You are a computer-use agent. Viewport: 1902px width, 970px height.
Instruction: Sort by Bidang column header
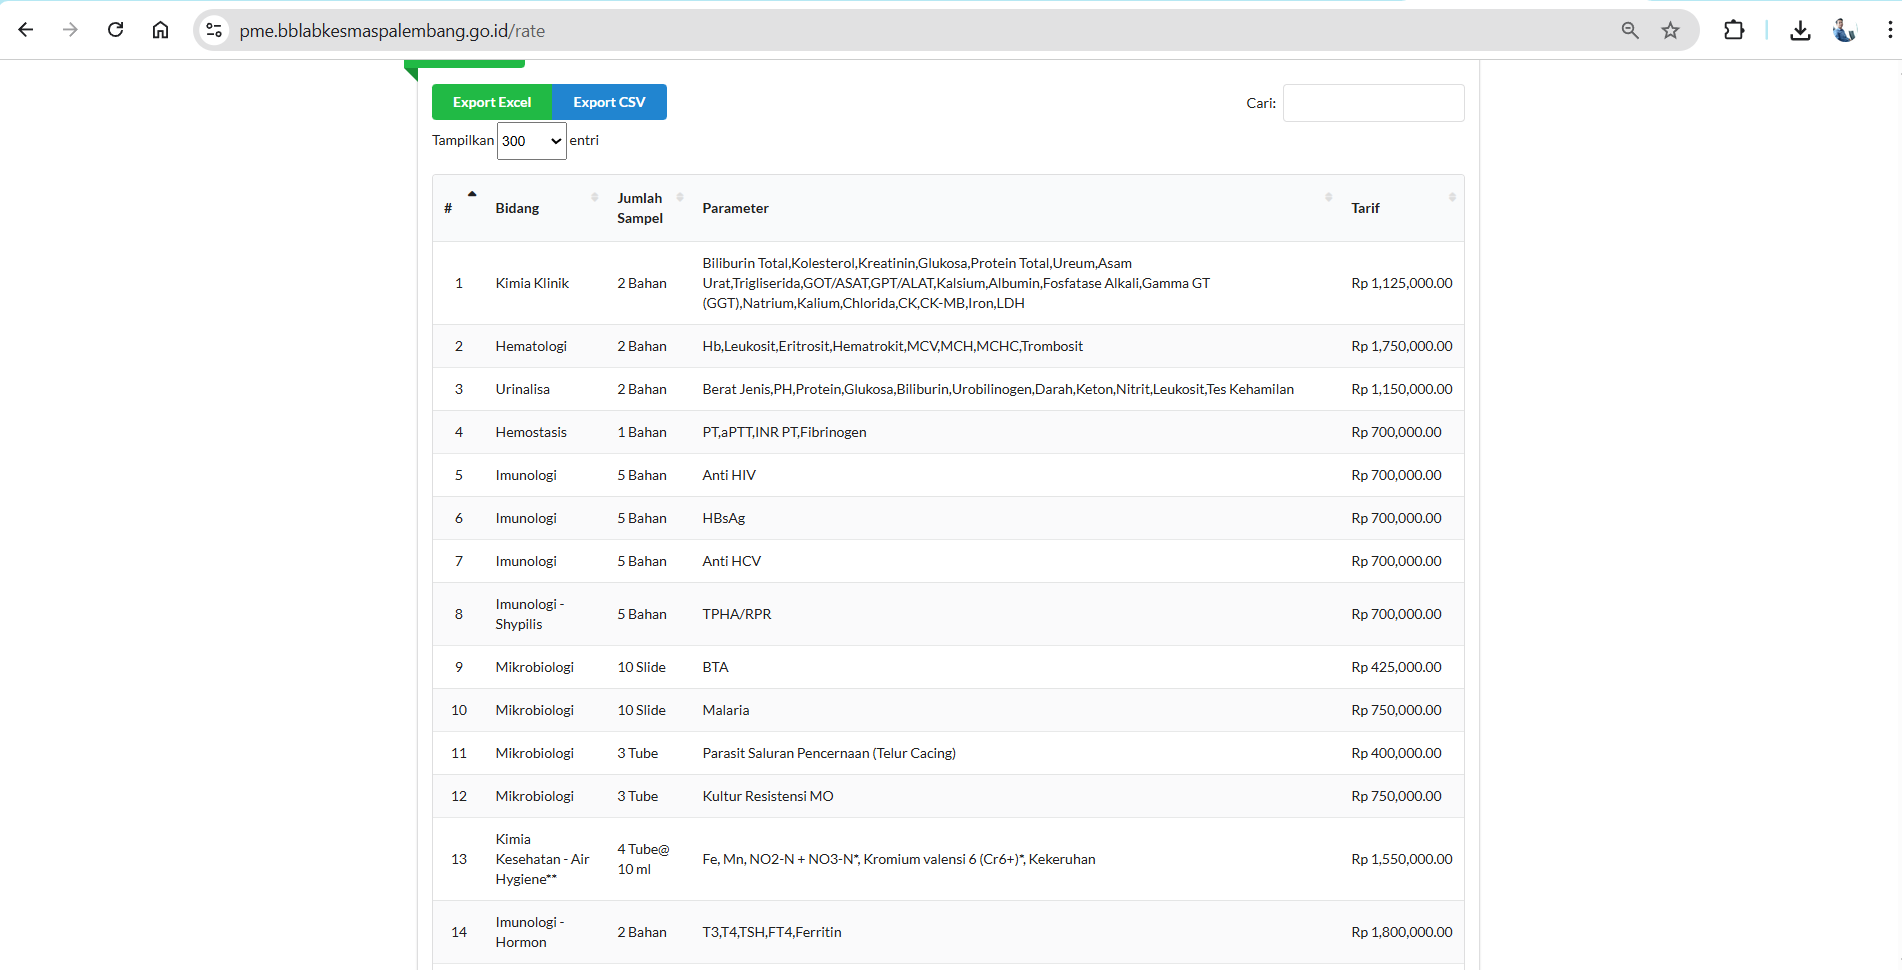(518, 208)
